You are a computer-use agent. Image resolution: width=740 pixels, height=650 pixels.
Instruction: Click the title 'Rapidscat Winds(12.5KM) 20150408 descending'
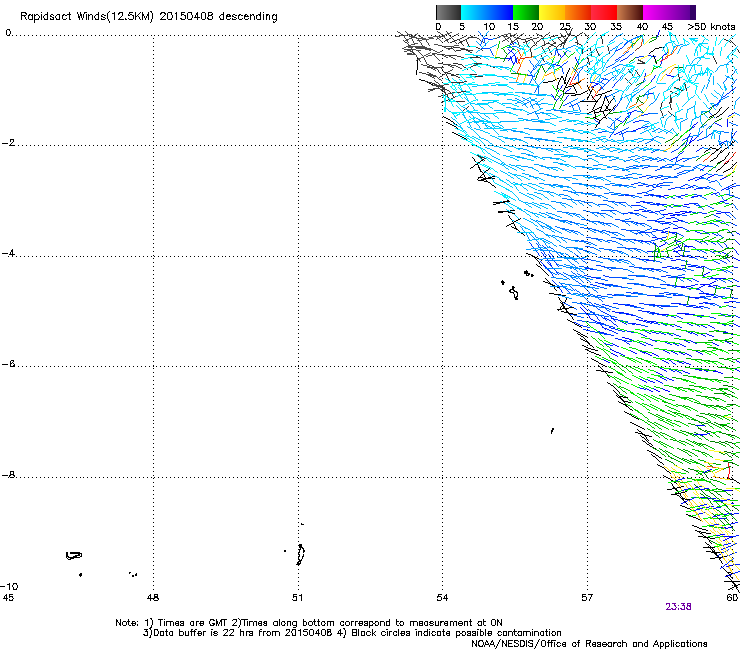click(149, 17)
